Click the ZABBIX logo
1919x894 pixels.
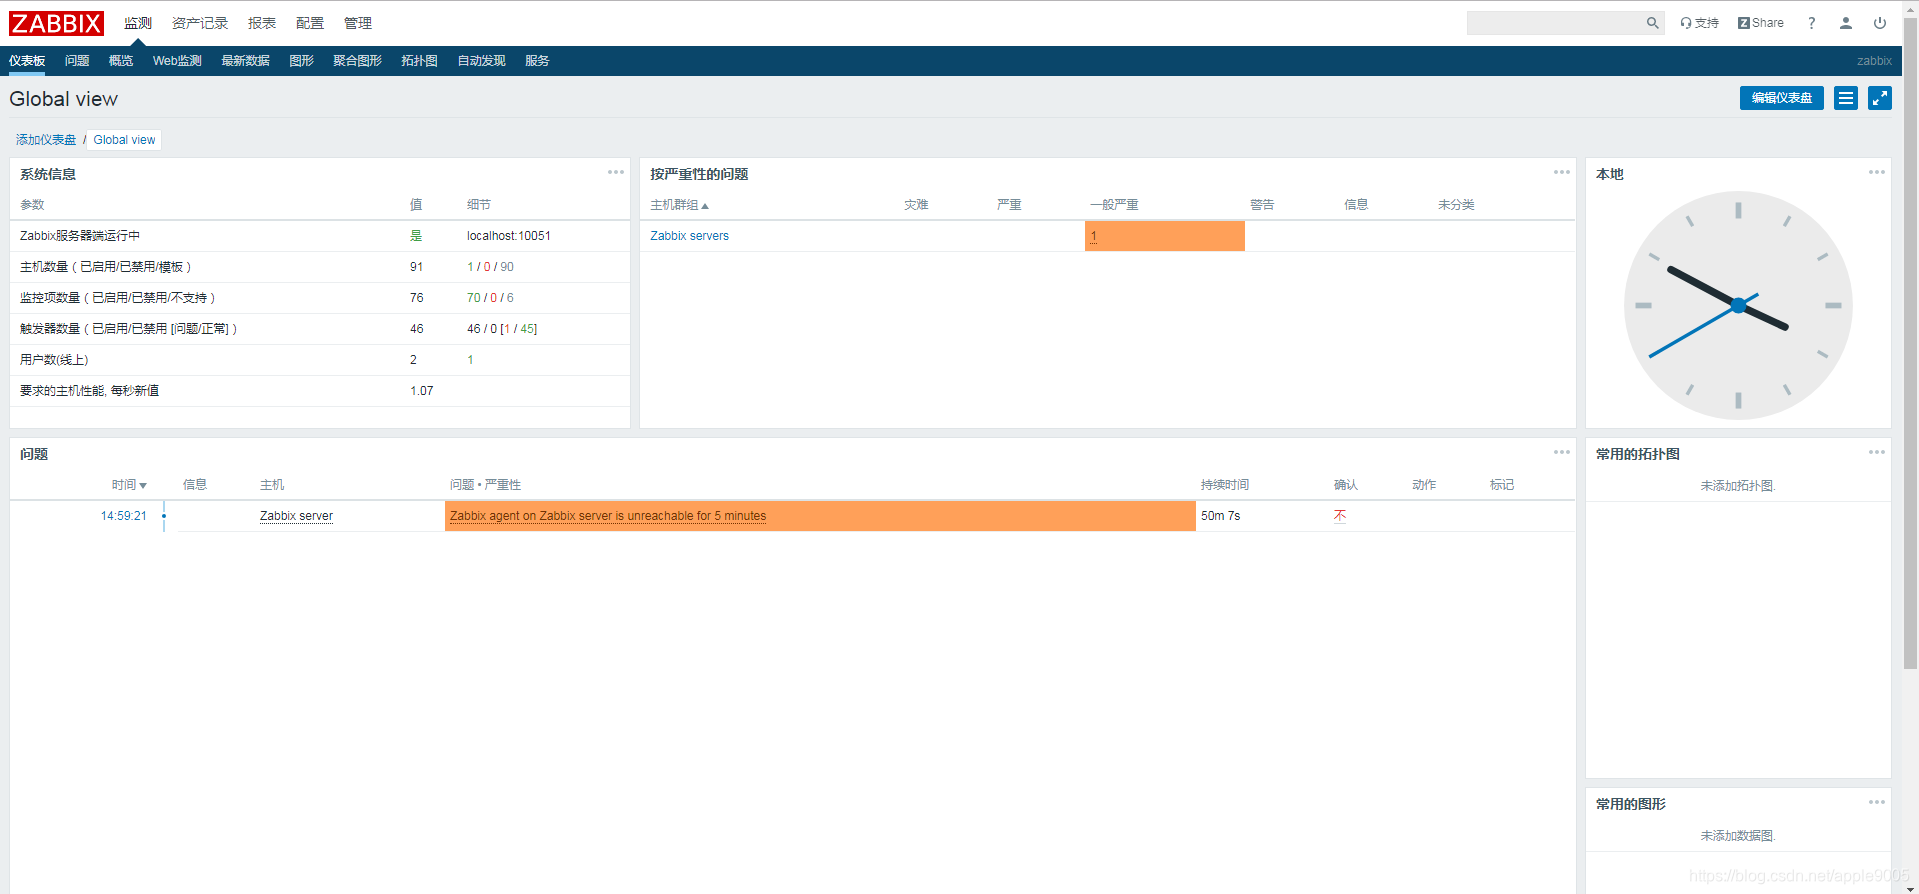[56, 23]
